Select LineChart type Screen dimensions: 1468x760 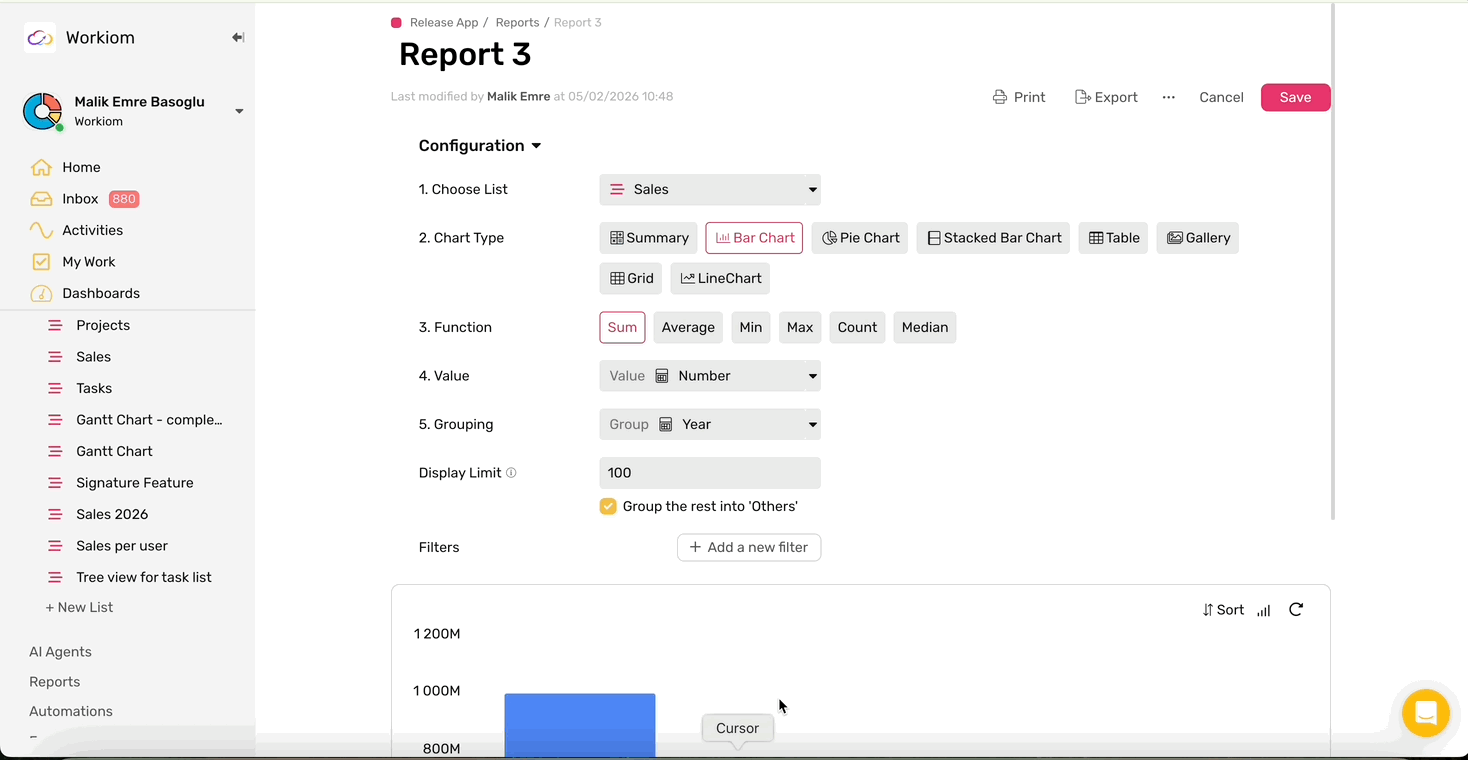(720, 278)
